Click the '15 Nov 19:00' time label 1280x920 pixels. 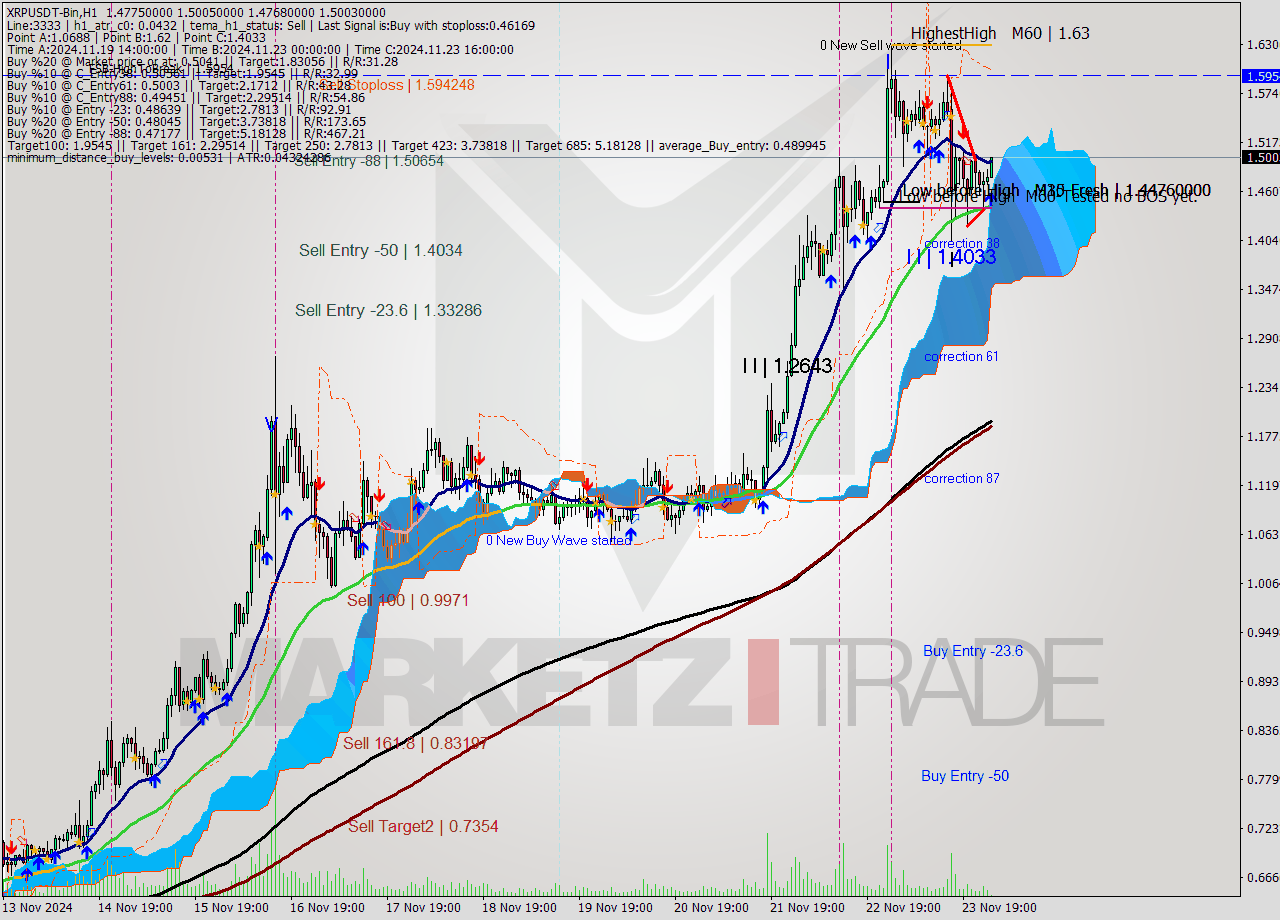click(x=232, y=908)
